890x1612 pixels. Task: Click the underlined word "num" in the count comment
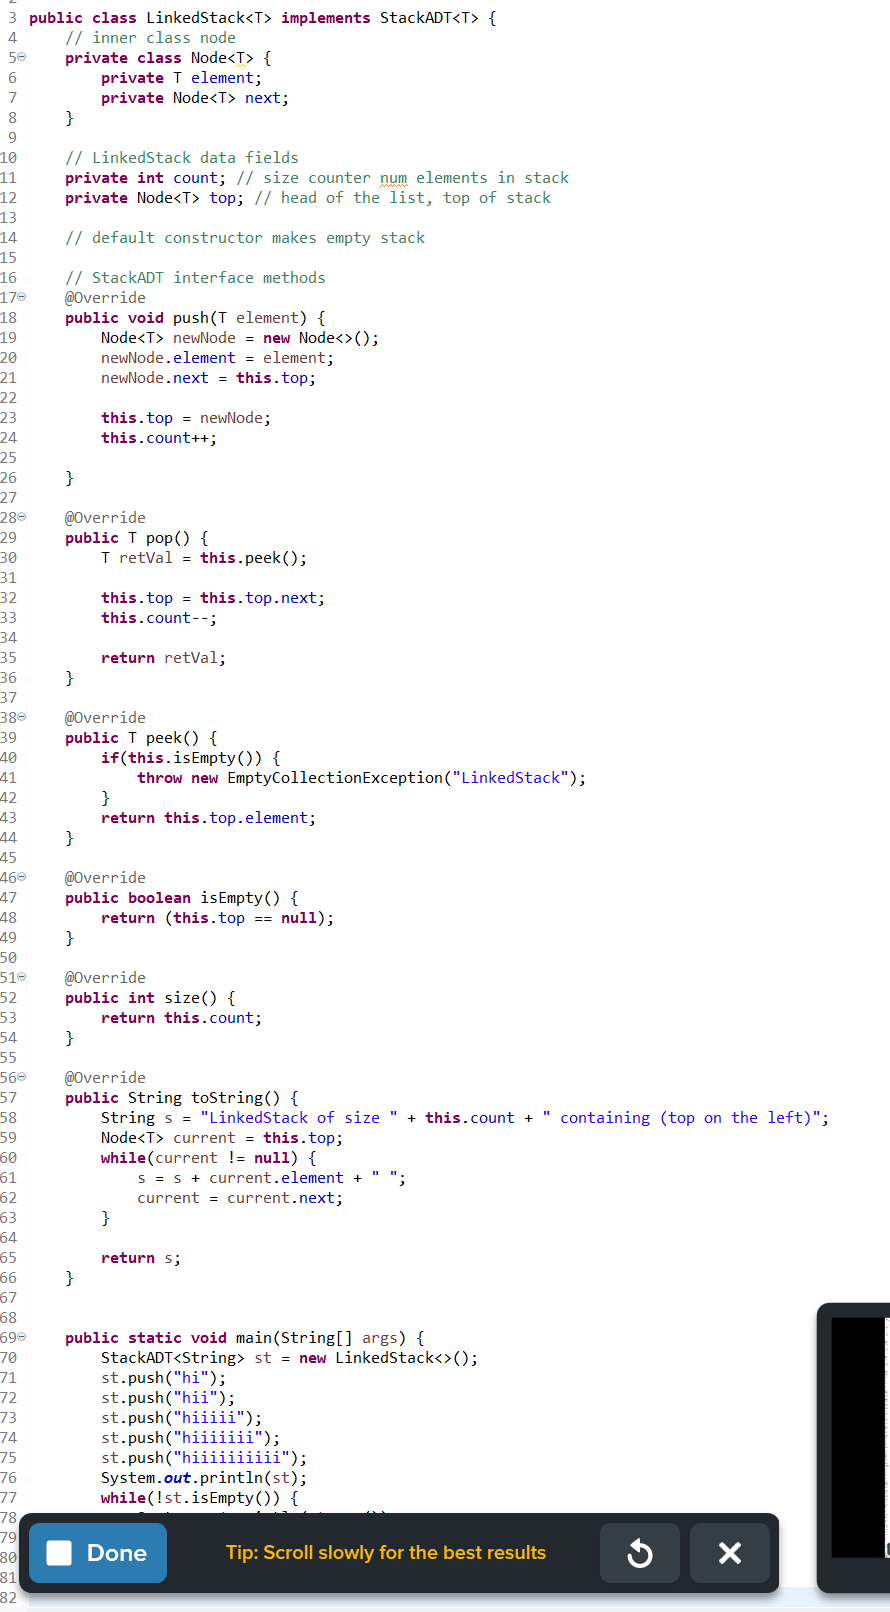(x=394, y=178)
